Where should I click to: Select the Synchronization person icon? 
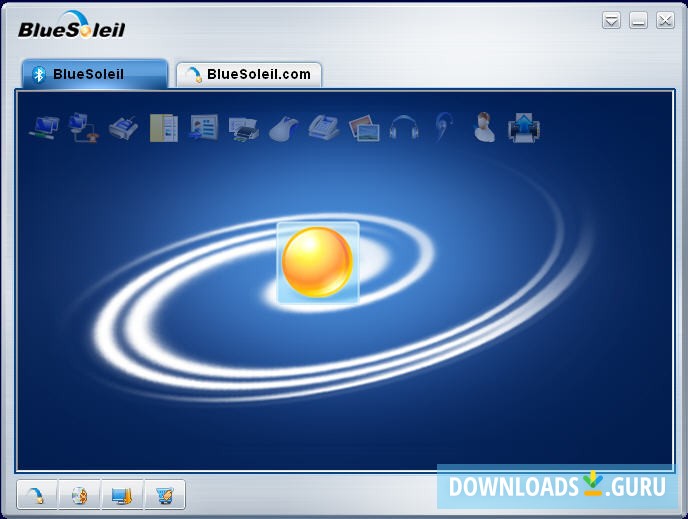[x=484, y=128]
